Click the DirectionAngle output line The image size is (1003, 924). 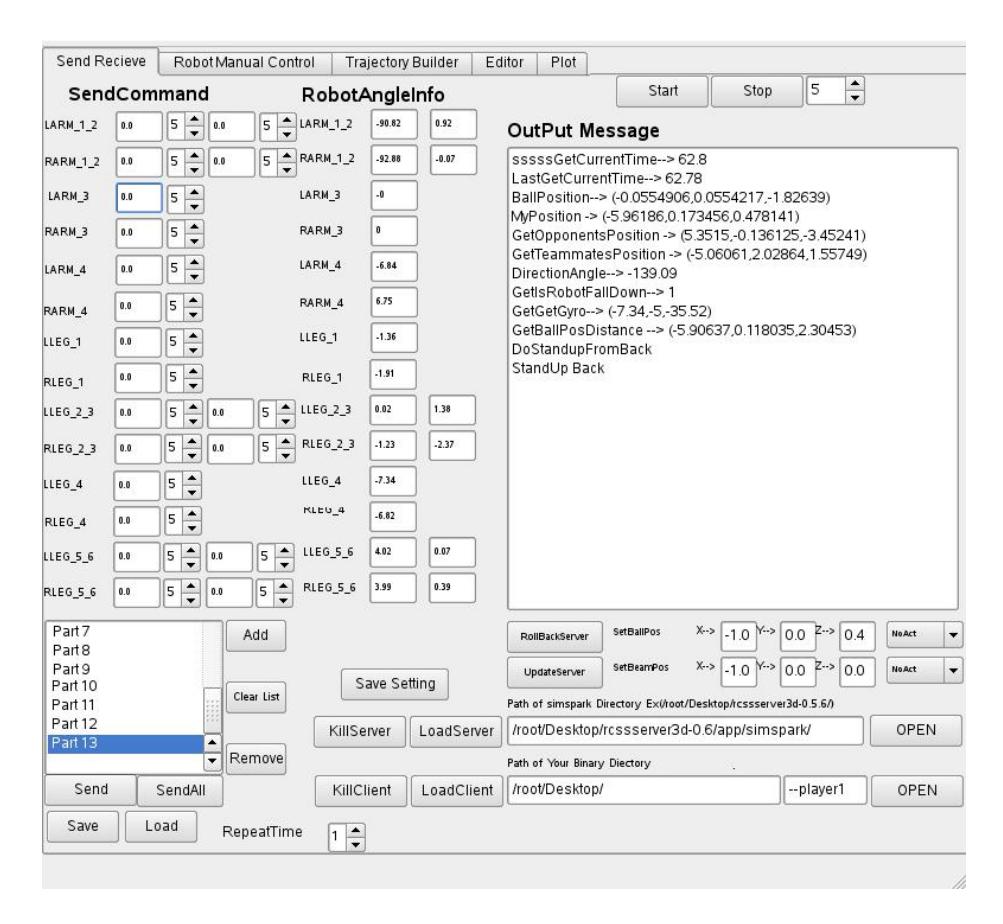[594, 274]
